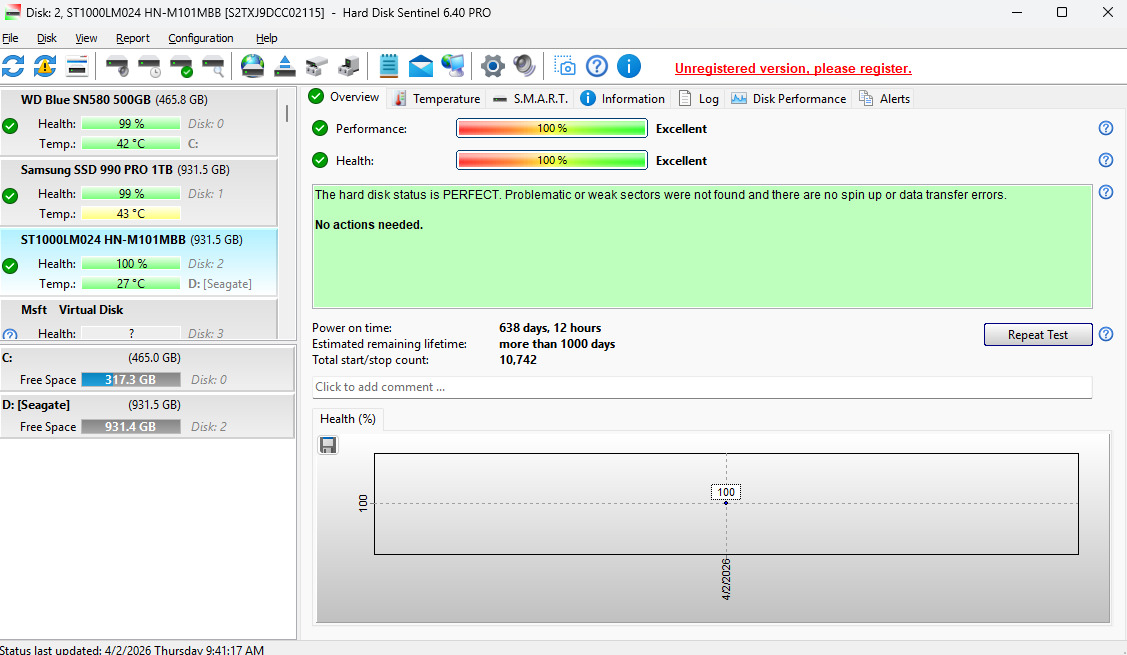The width and height of the screenshot is (1127, 655).
Task: Click the globe and monitor network icon
Action: coord(453,66)
